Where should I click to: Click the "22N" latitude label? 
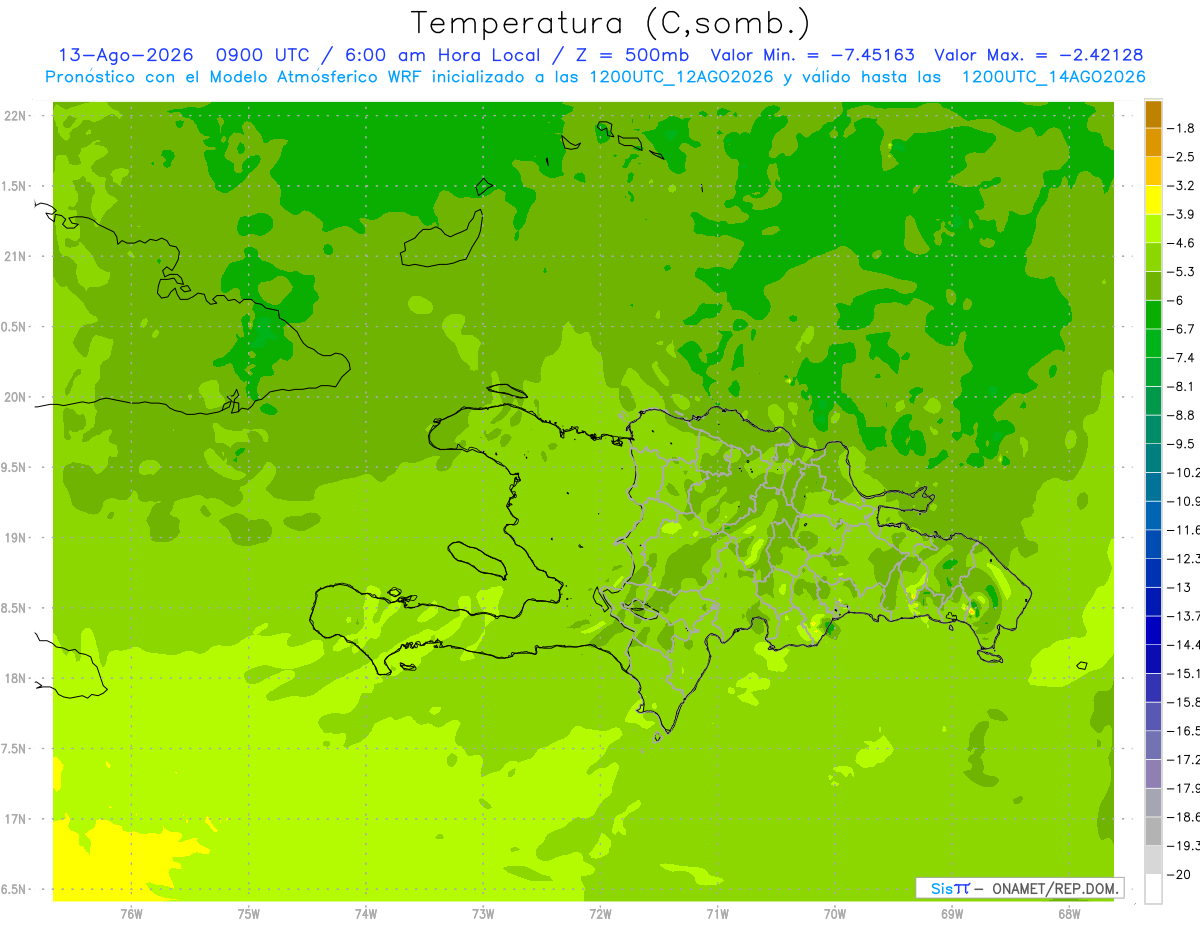point(16,116)
